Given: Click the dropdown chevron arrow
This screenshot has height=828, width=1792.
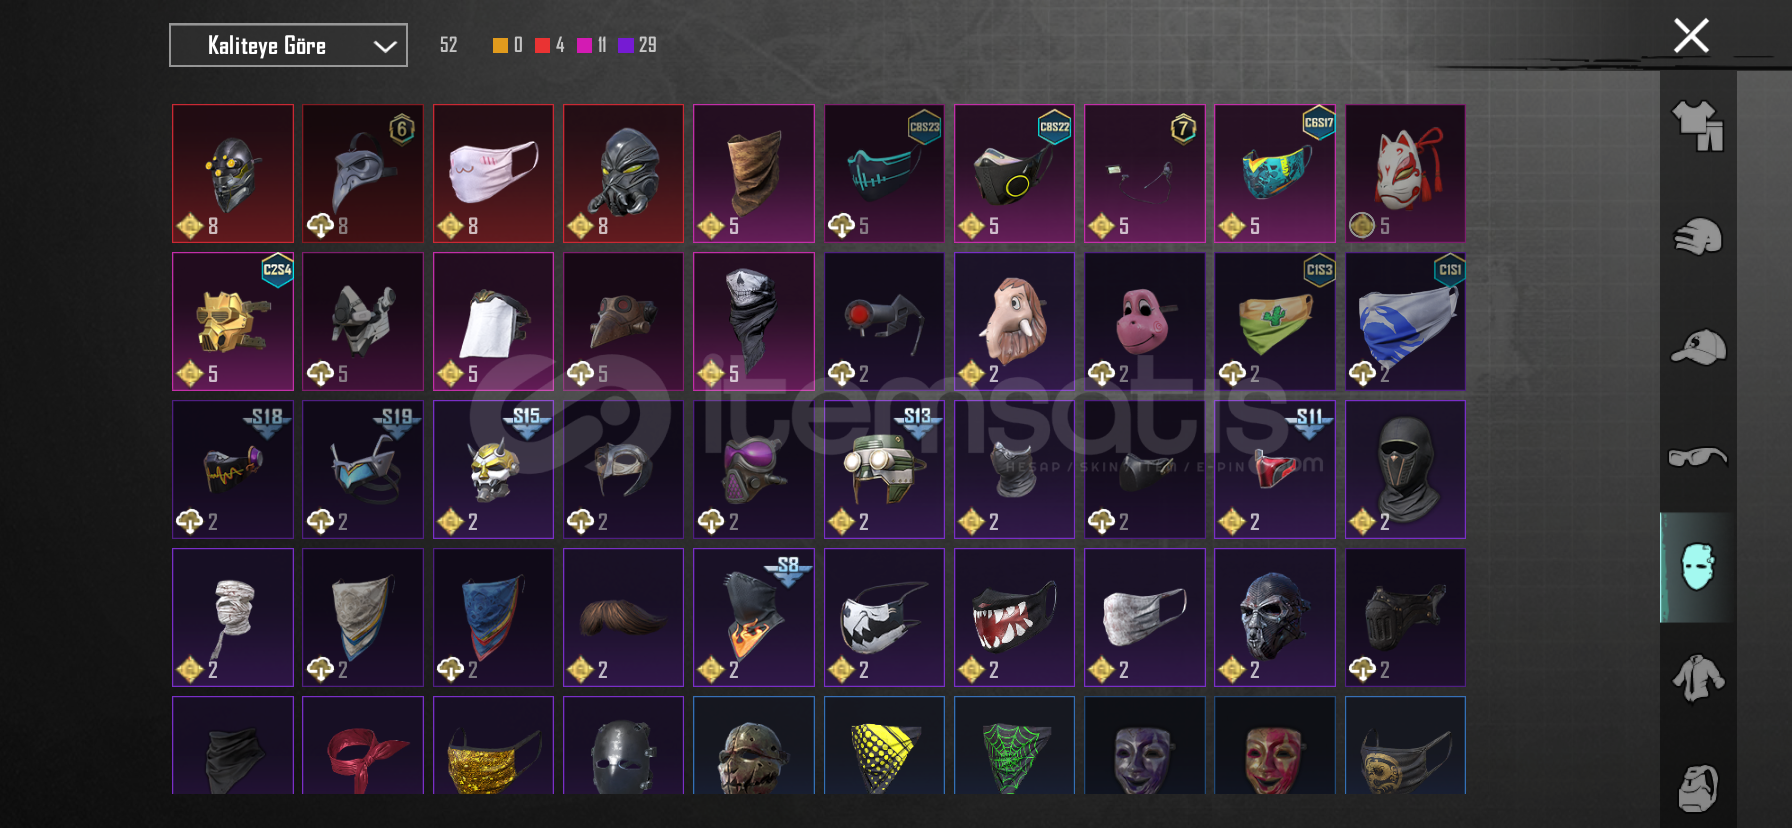Looking at the screenshot, I should pos(385,46).
